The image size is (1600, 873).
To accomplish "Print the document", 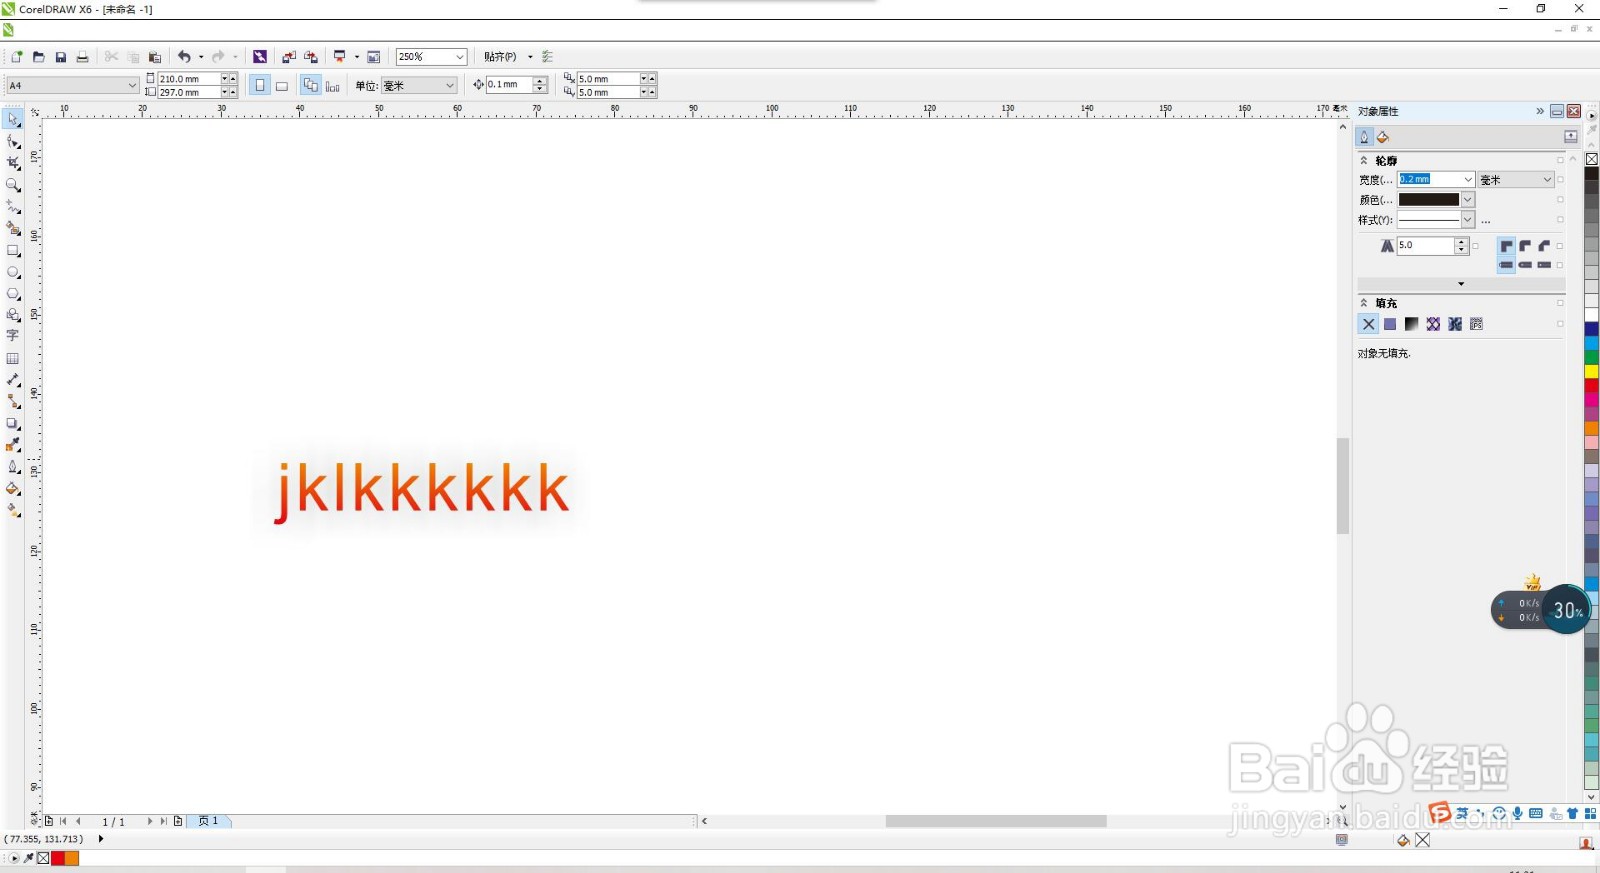I will pos(82,57).
